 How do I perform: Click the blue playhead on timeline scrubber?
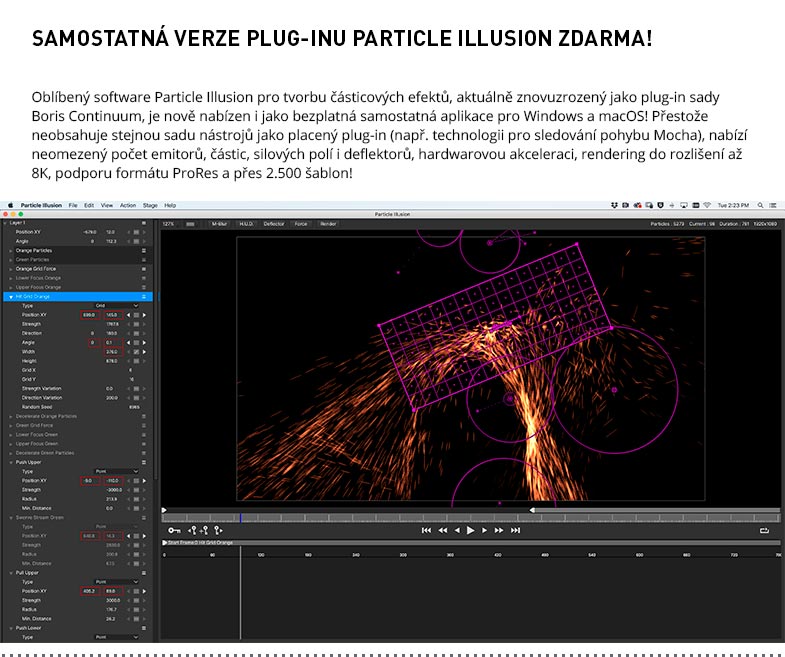click(240, 517)
